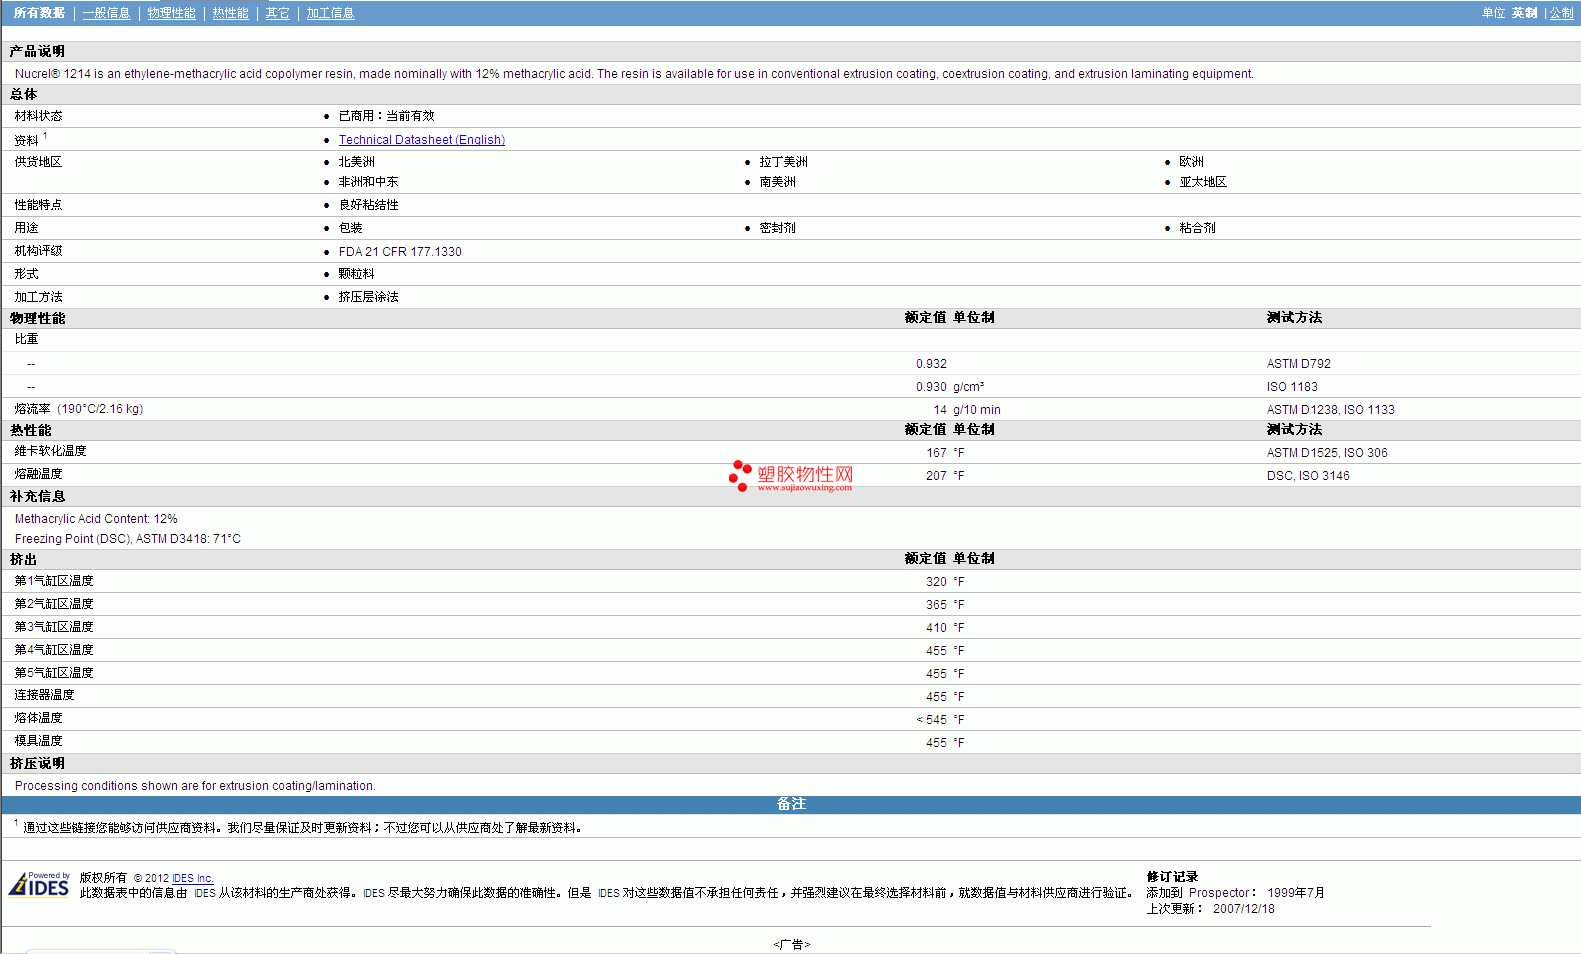Open the 物理性能 tab
Viewport: 1581px width, 954px height.
(x=171, y=13)
